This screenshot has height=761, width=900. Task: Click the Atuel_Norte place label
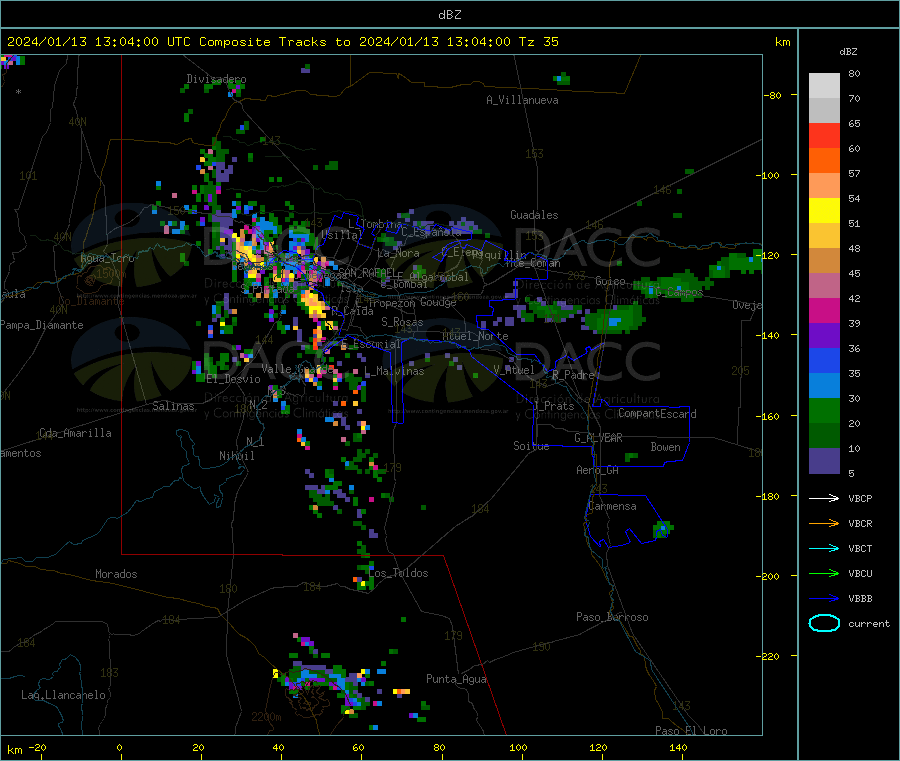475,336
